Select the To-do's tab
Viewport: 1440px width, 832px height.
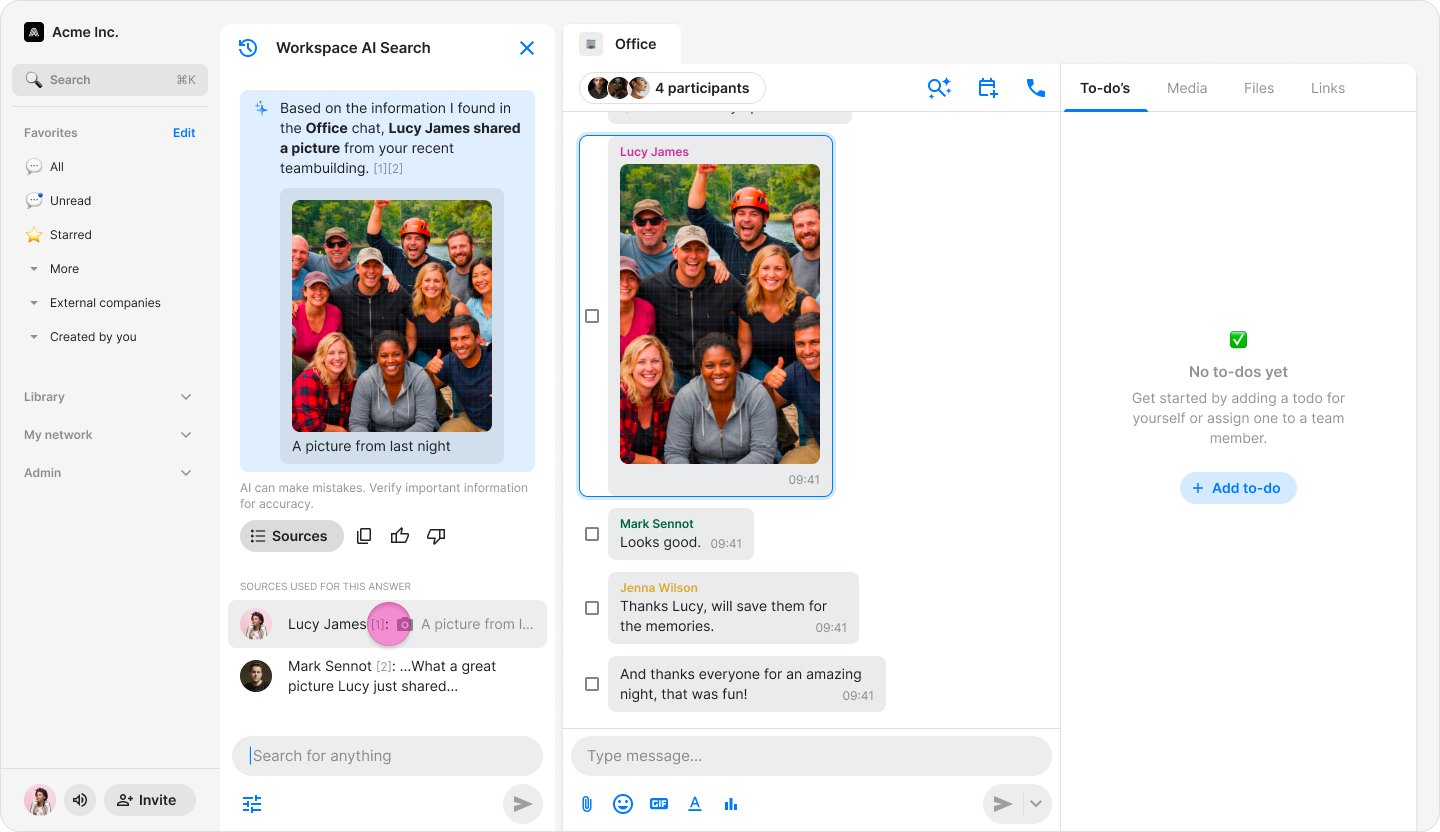[1105, 88]
